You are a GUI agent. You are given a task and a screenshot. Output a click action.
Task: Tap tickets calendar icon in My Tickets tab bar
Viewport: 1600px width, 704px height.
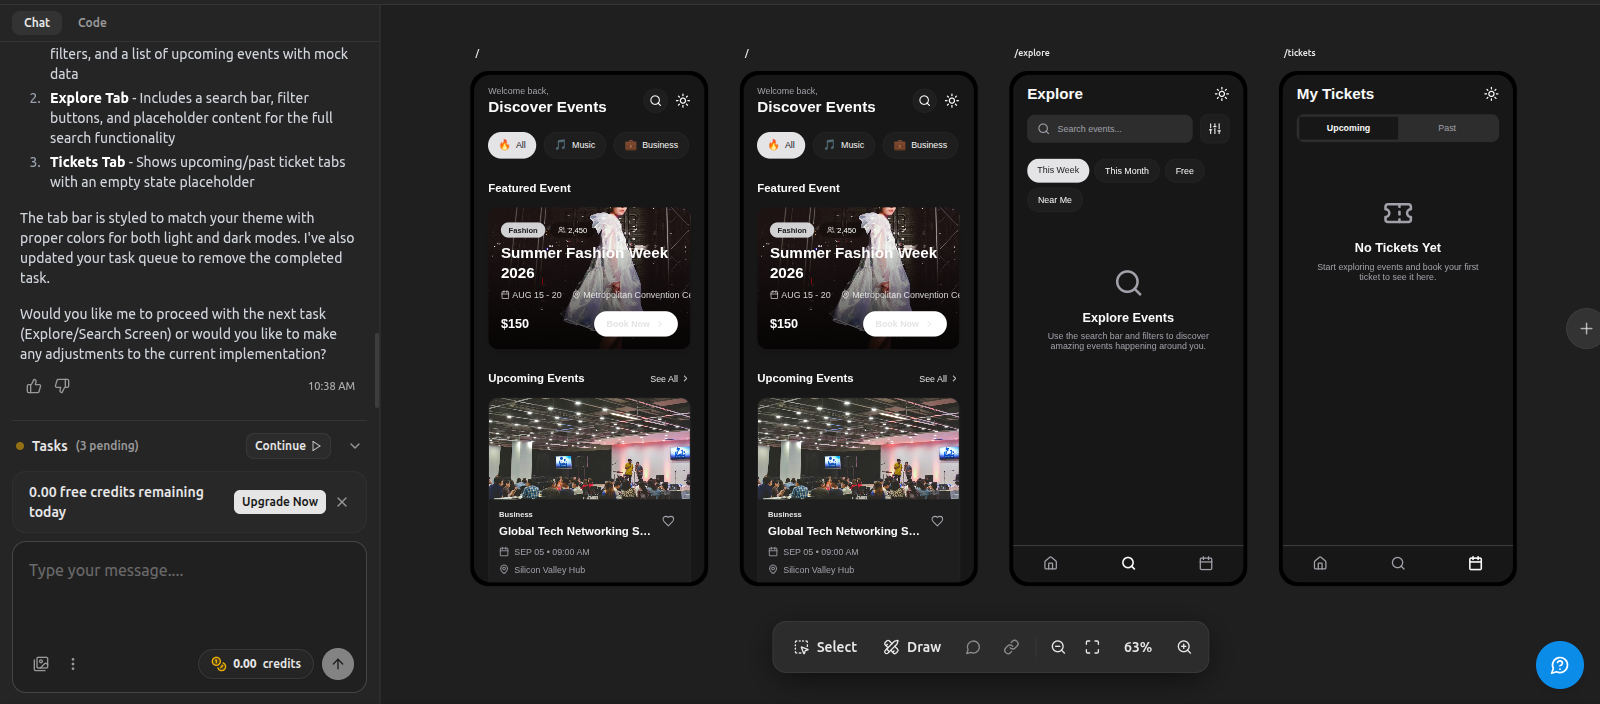point(1475,563)
